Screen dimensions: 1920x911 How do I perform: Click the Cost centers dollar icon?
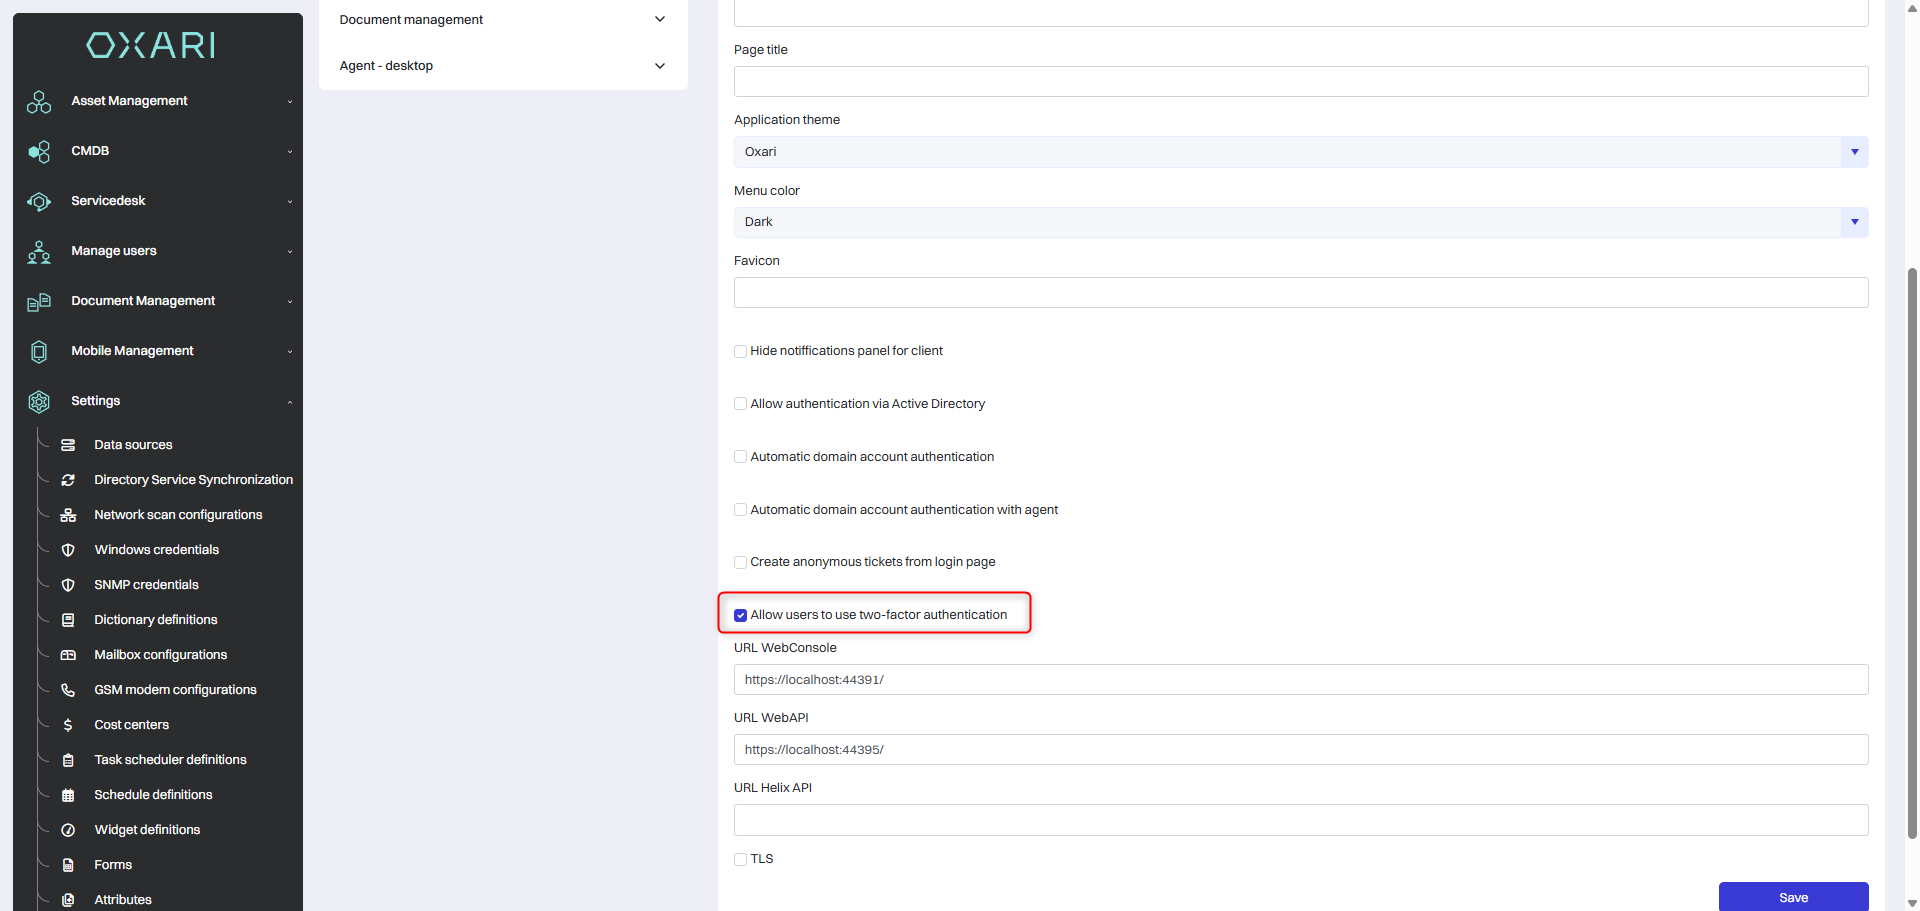68,725
